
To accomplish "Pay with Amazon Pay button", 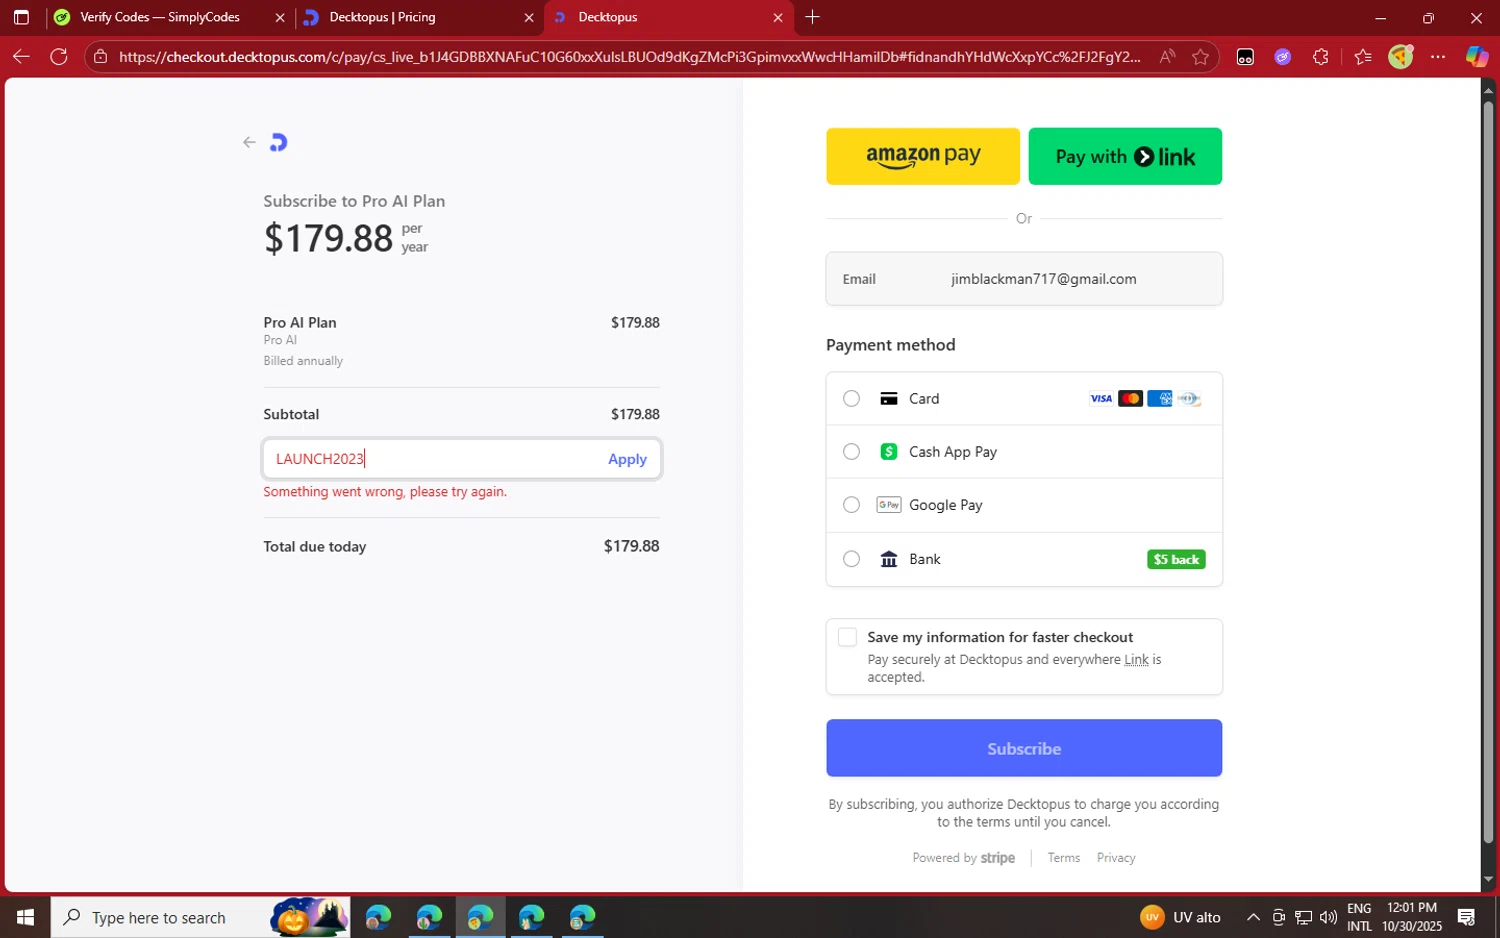I will 923,156.
